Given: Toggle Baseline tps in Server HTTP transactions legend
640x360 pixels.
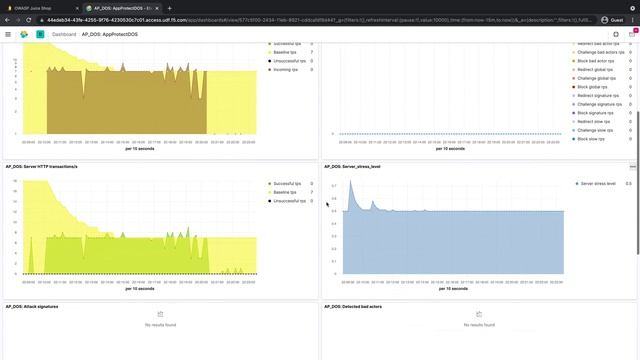Looking at the screenshot, I should (x=284, y=192).
